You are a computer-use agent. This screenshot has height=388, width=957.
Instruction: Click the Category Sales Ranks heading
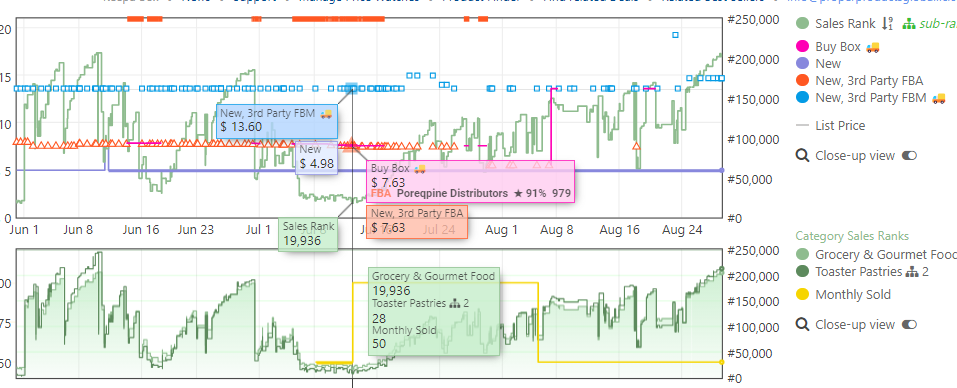click(852, 236)
